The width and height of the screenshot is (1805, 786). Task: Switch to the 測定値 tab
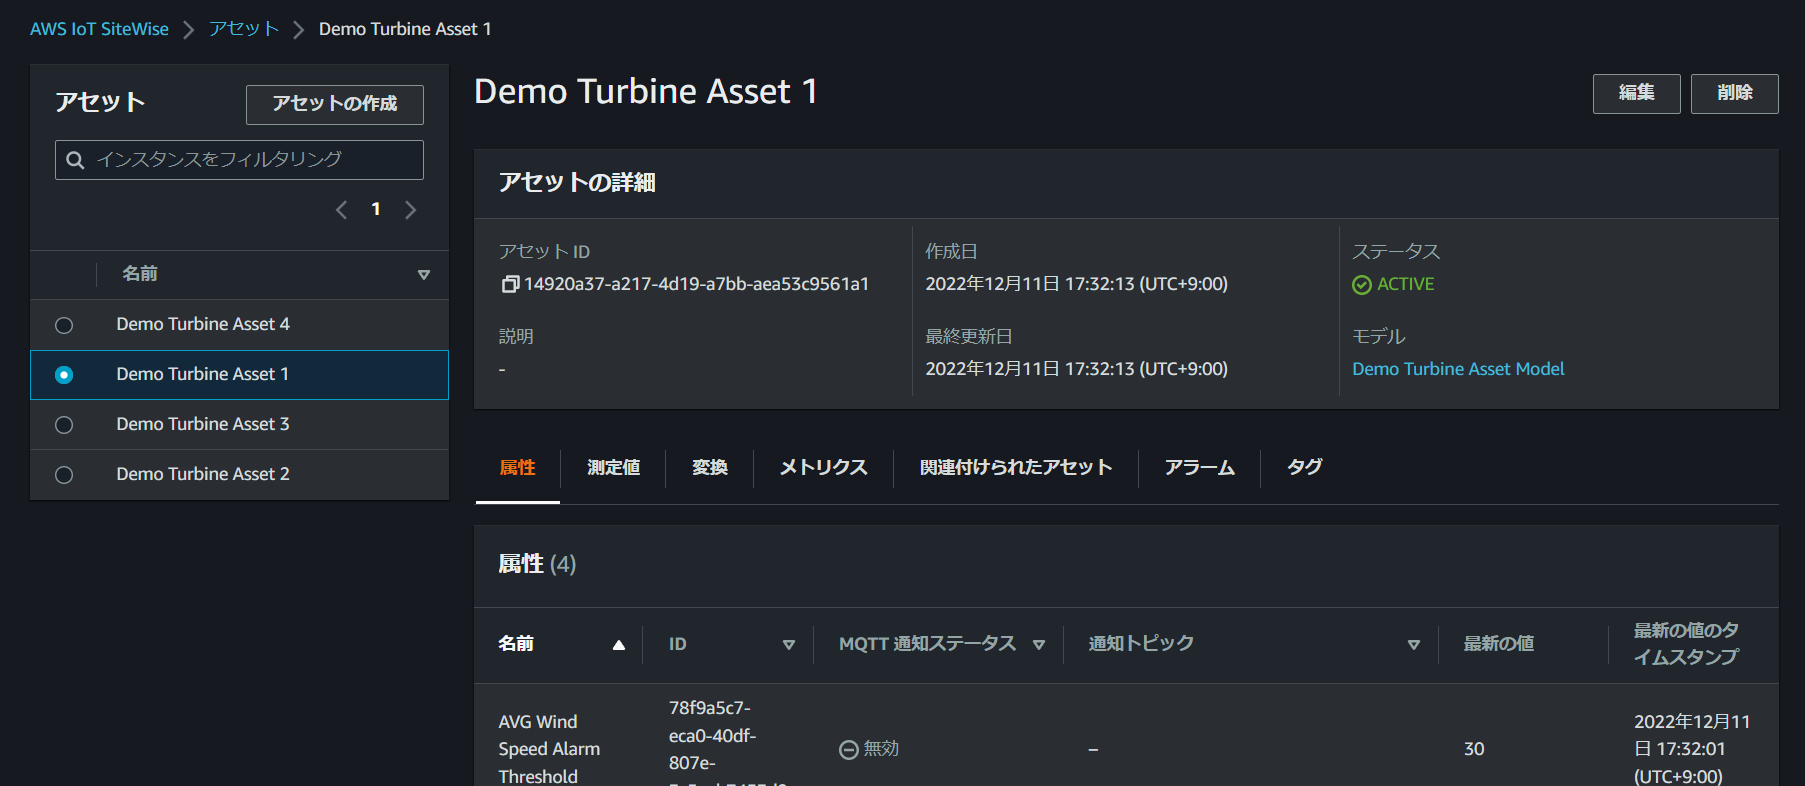613,467
